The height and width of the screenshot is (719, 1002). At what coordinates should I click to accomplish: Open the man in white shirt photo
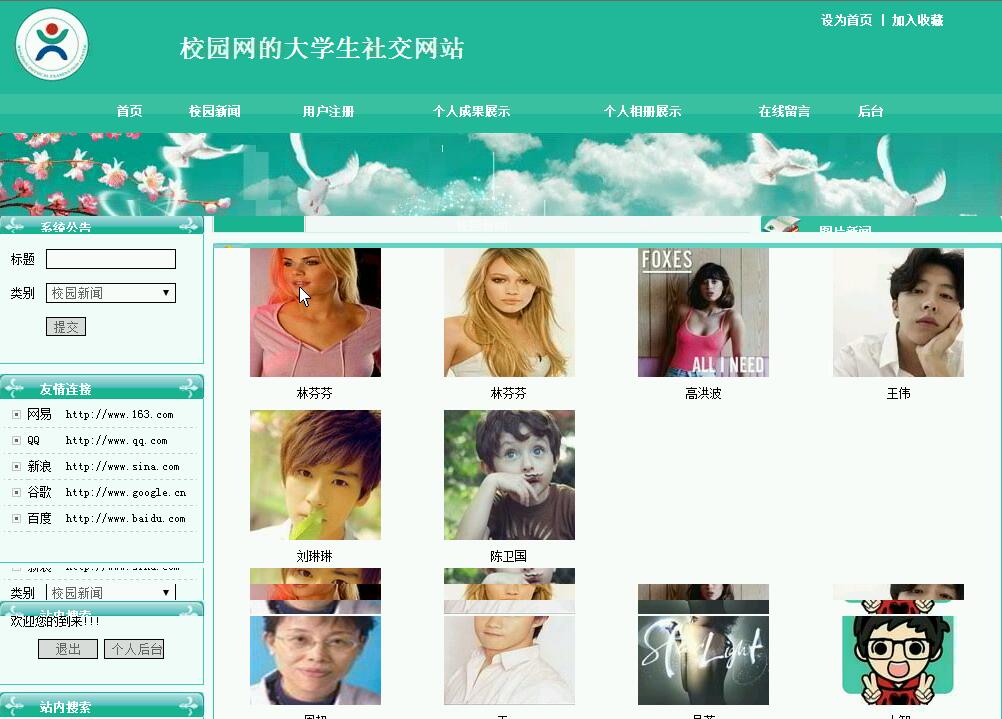coord(509,660)
